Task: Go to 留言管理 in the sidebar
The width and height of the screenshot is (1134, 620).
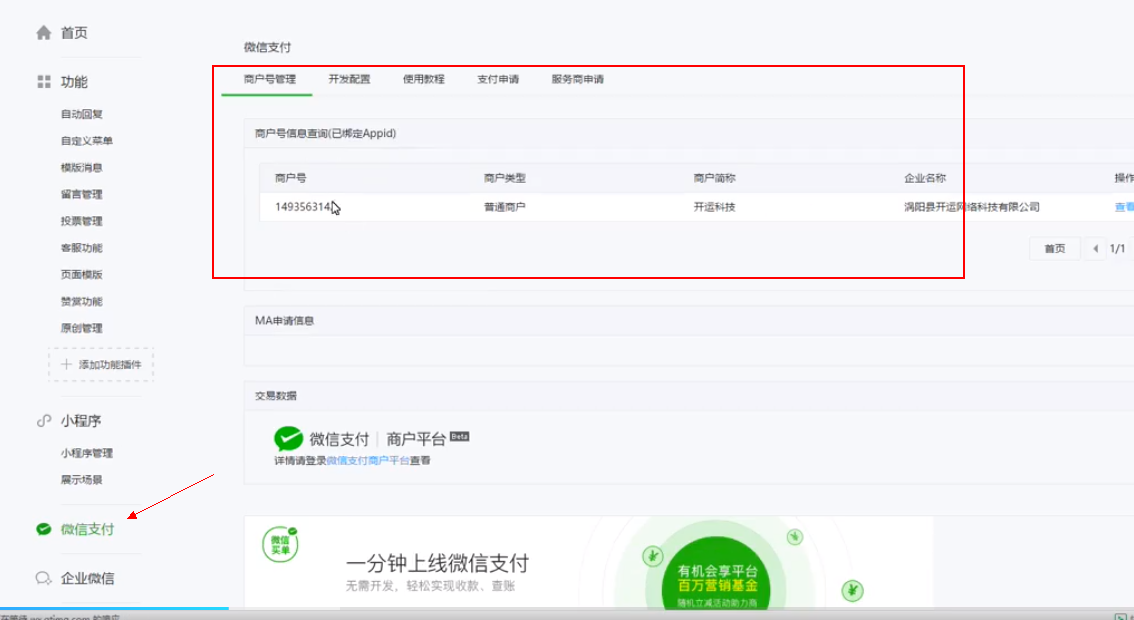Action: coord(82,194)
